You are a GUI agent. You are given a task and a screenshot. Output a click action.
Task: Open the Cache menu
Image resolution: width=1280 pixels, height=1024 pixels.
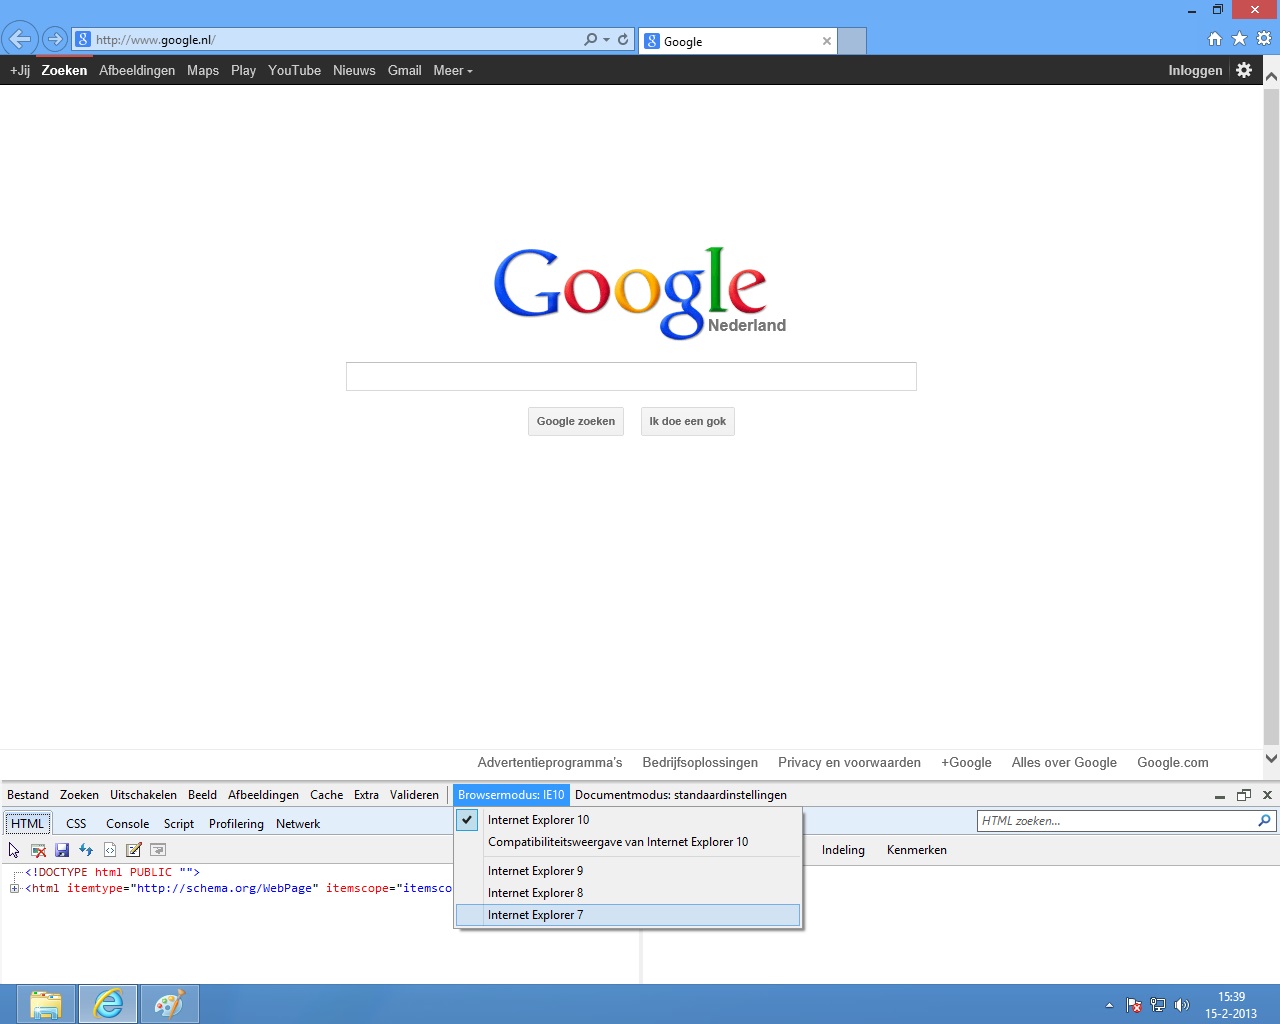point(326,795)
